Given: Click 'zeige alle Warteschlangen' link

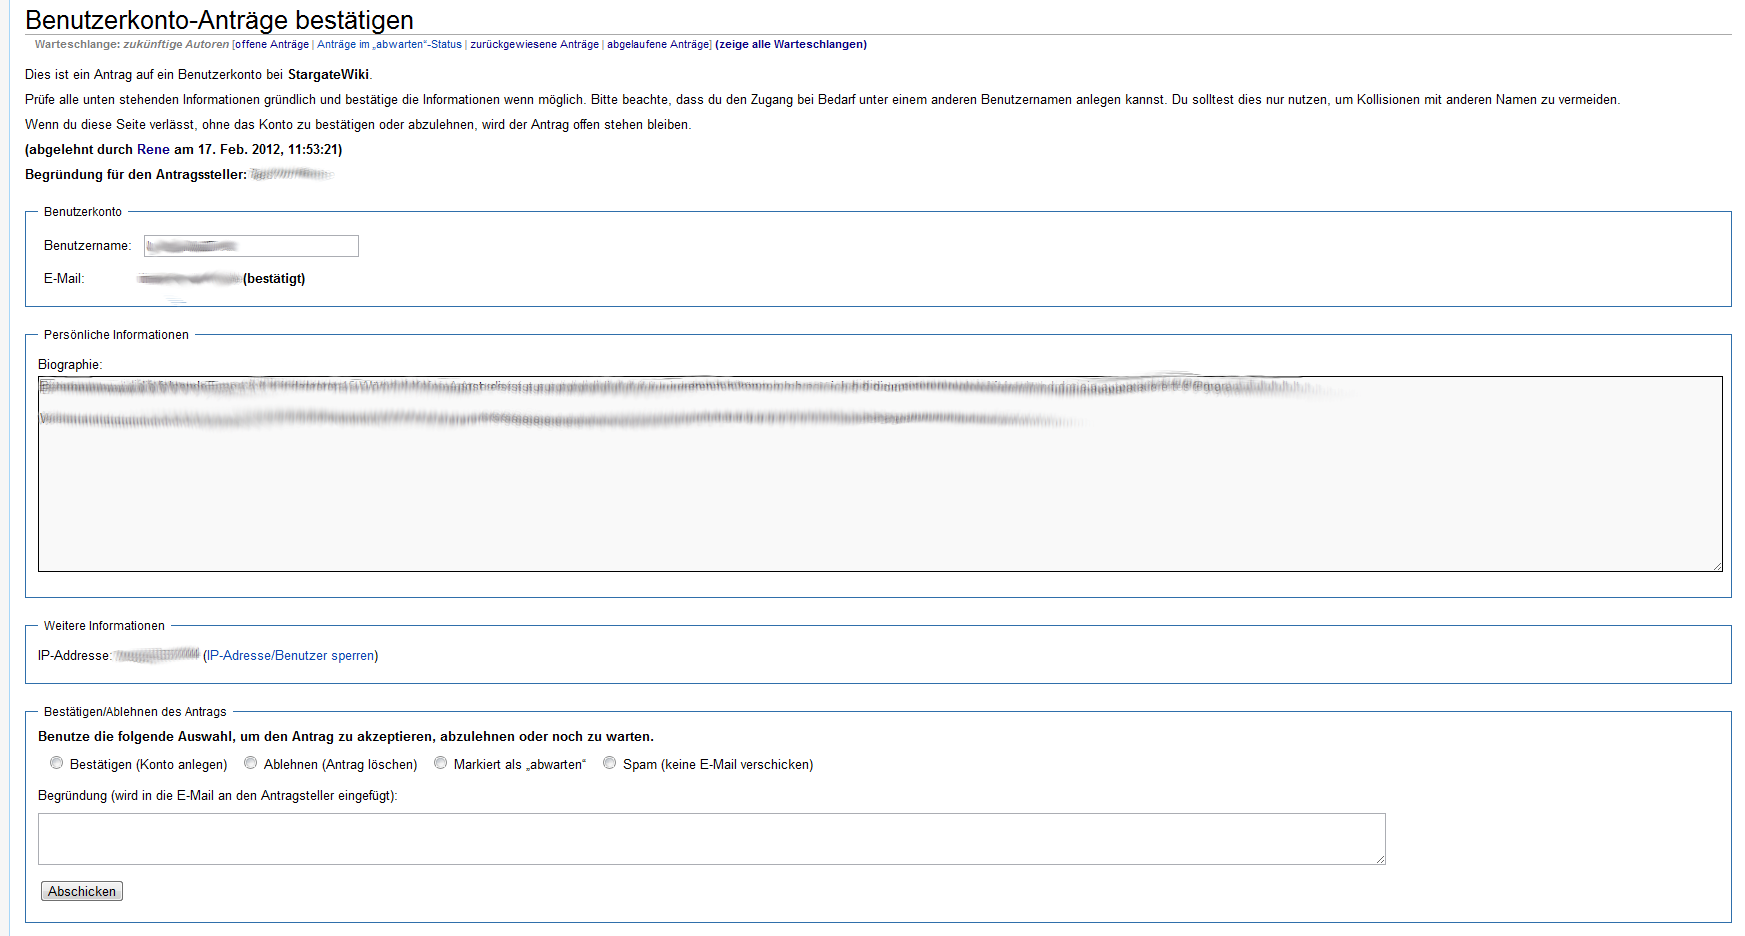Looking at the screenshot, I should [791, 45].
